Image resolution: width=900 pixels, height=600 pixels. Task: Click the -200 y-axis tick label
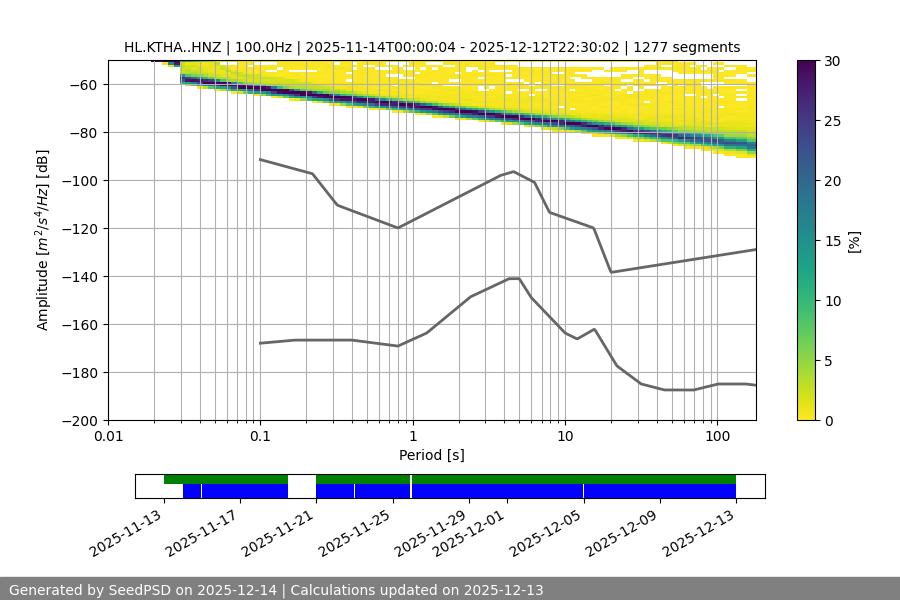(82, 421)
